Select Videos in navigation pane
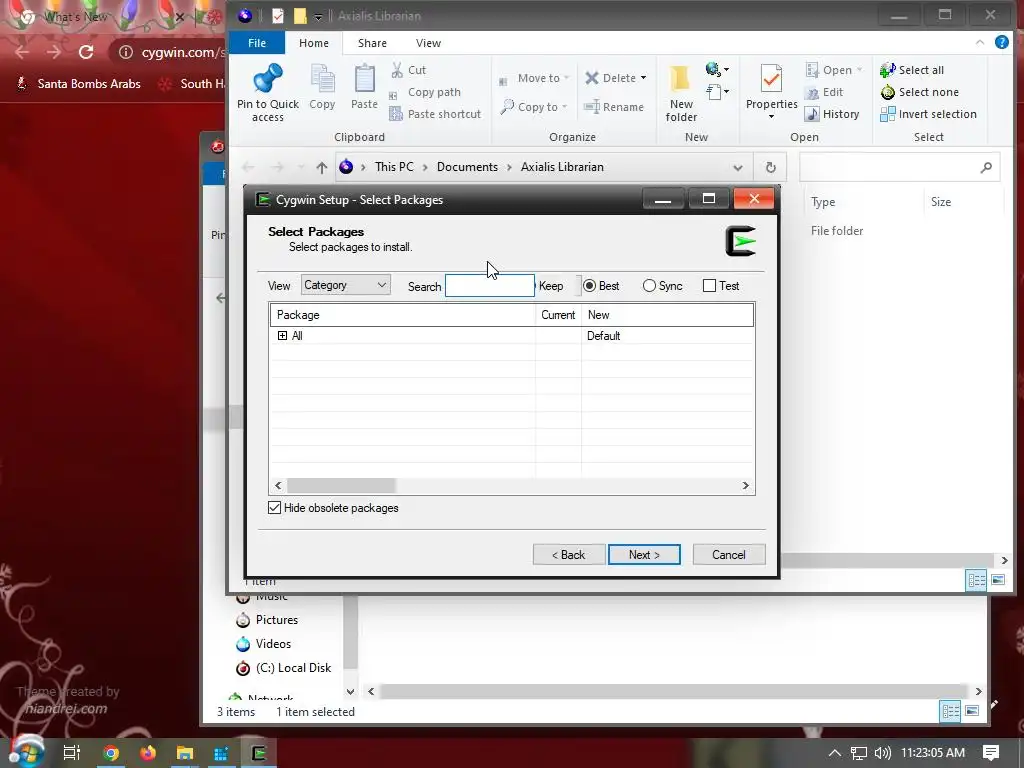Image resolution: width=1024 pixels, height=768 pixels. click(x=264, y=644)
